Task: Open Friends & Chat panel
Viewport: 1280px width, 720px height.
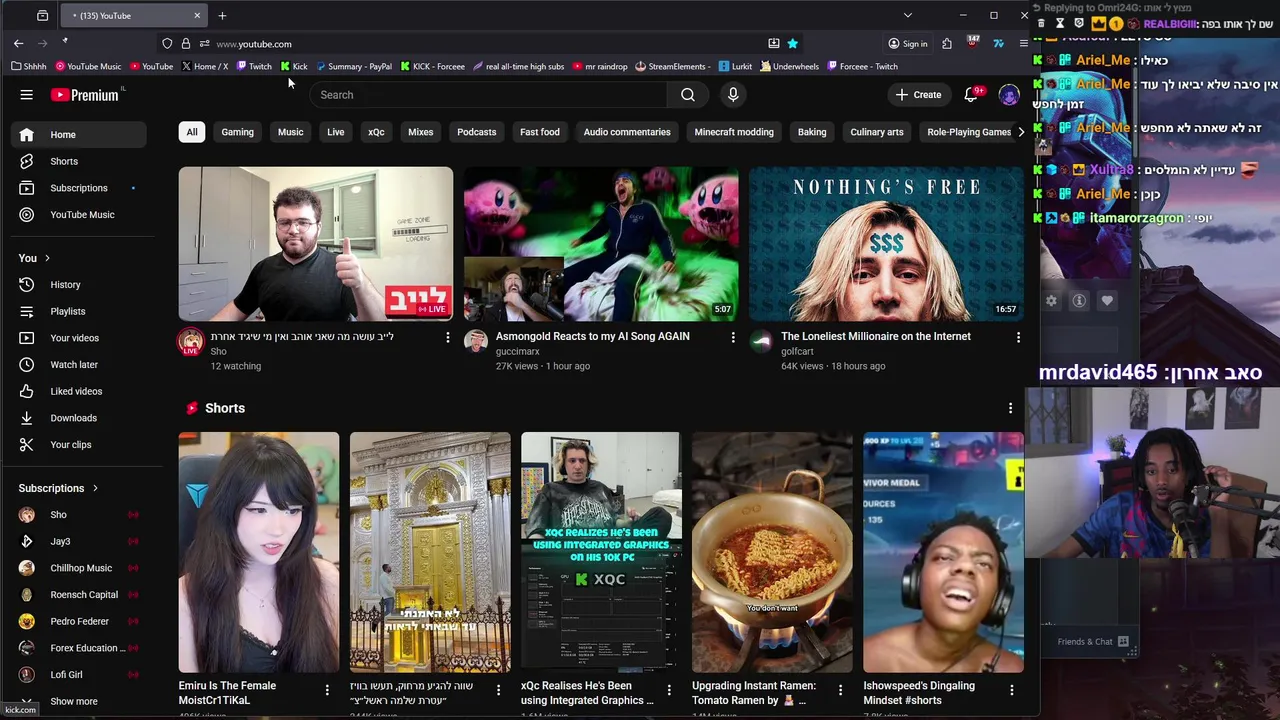Action: click(x=1094, y=642)
